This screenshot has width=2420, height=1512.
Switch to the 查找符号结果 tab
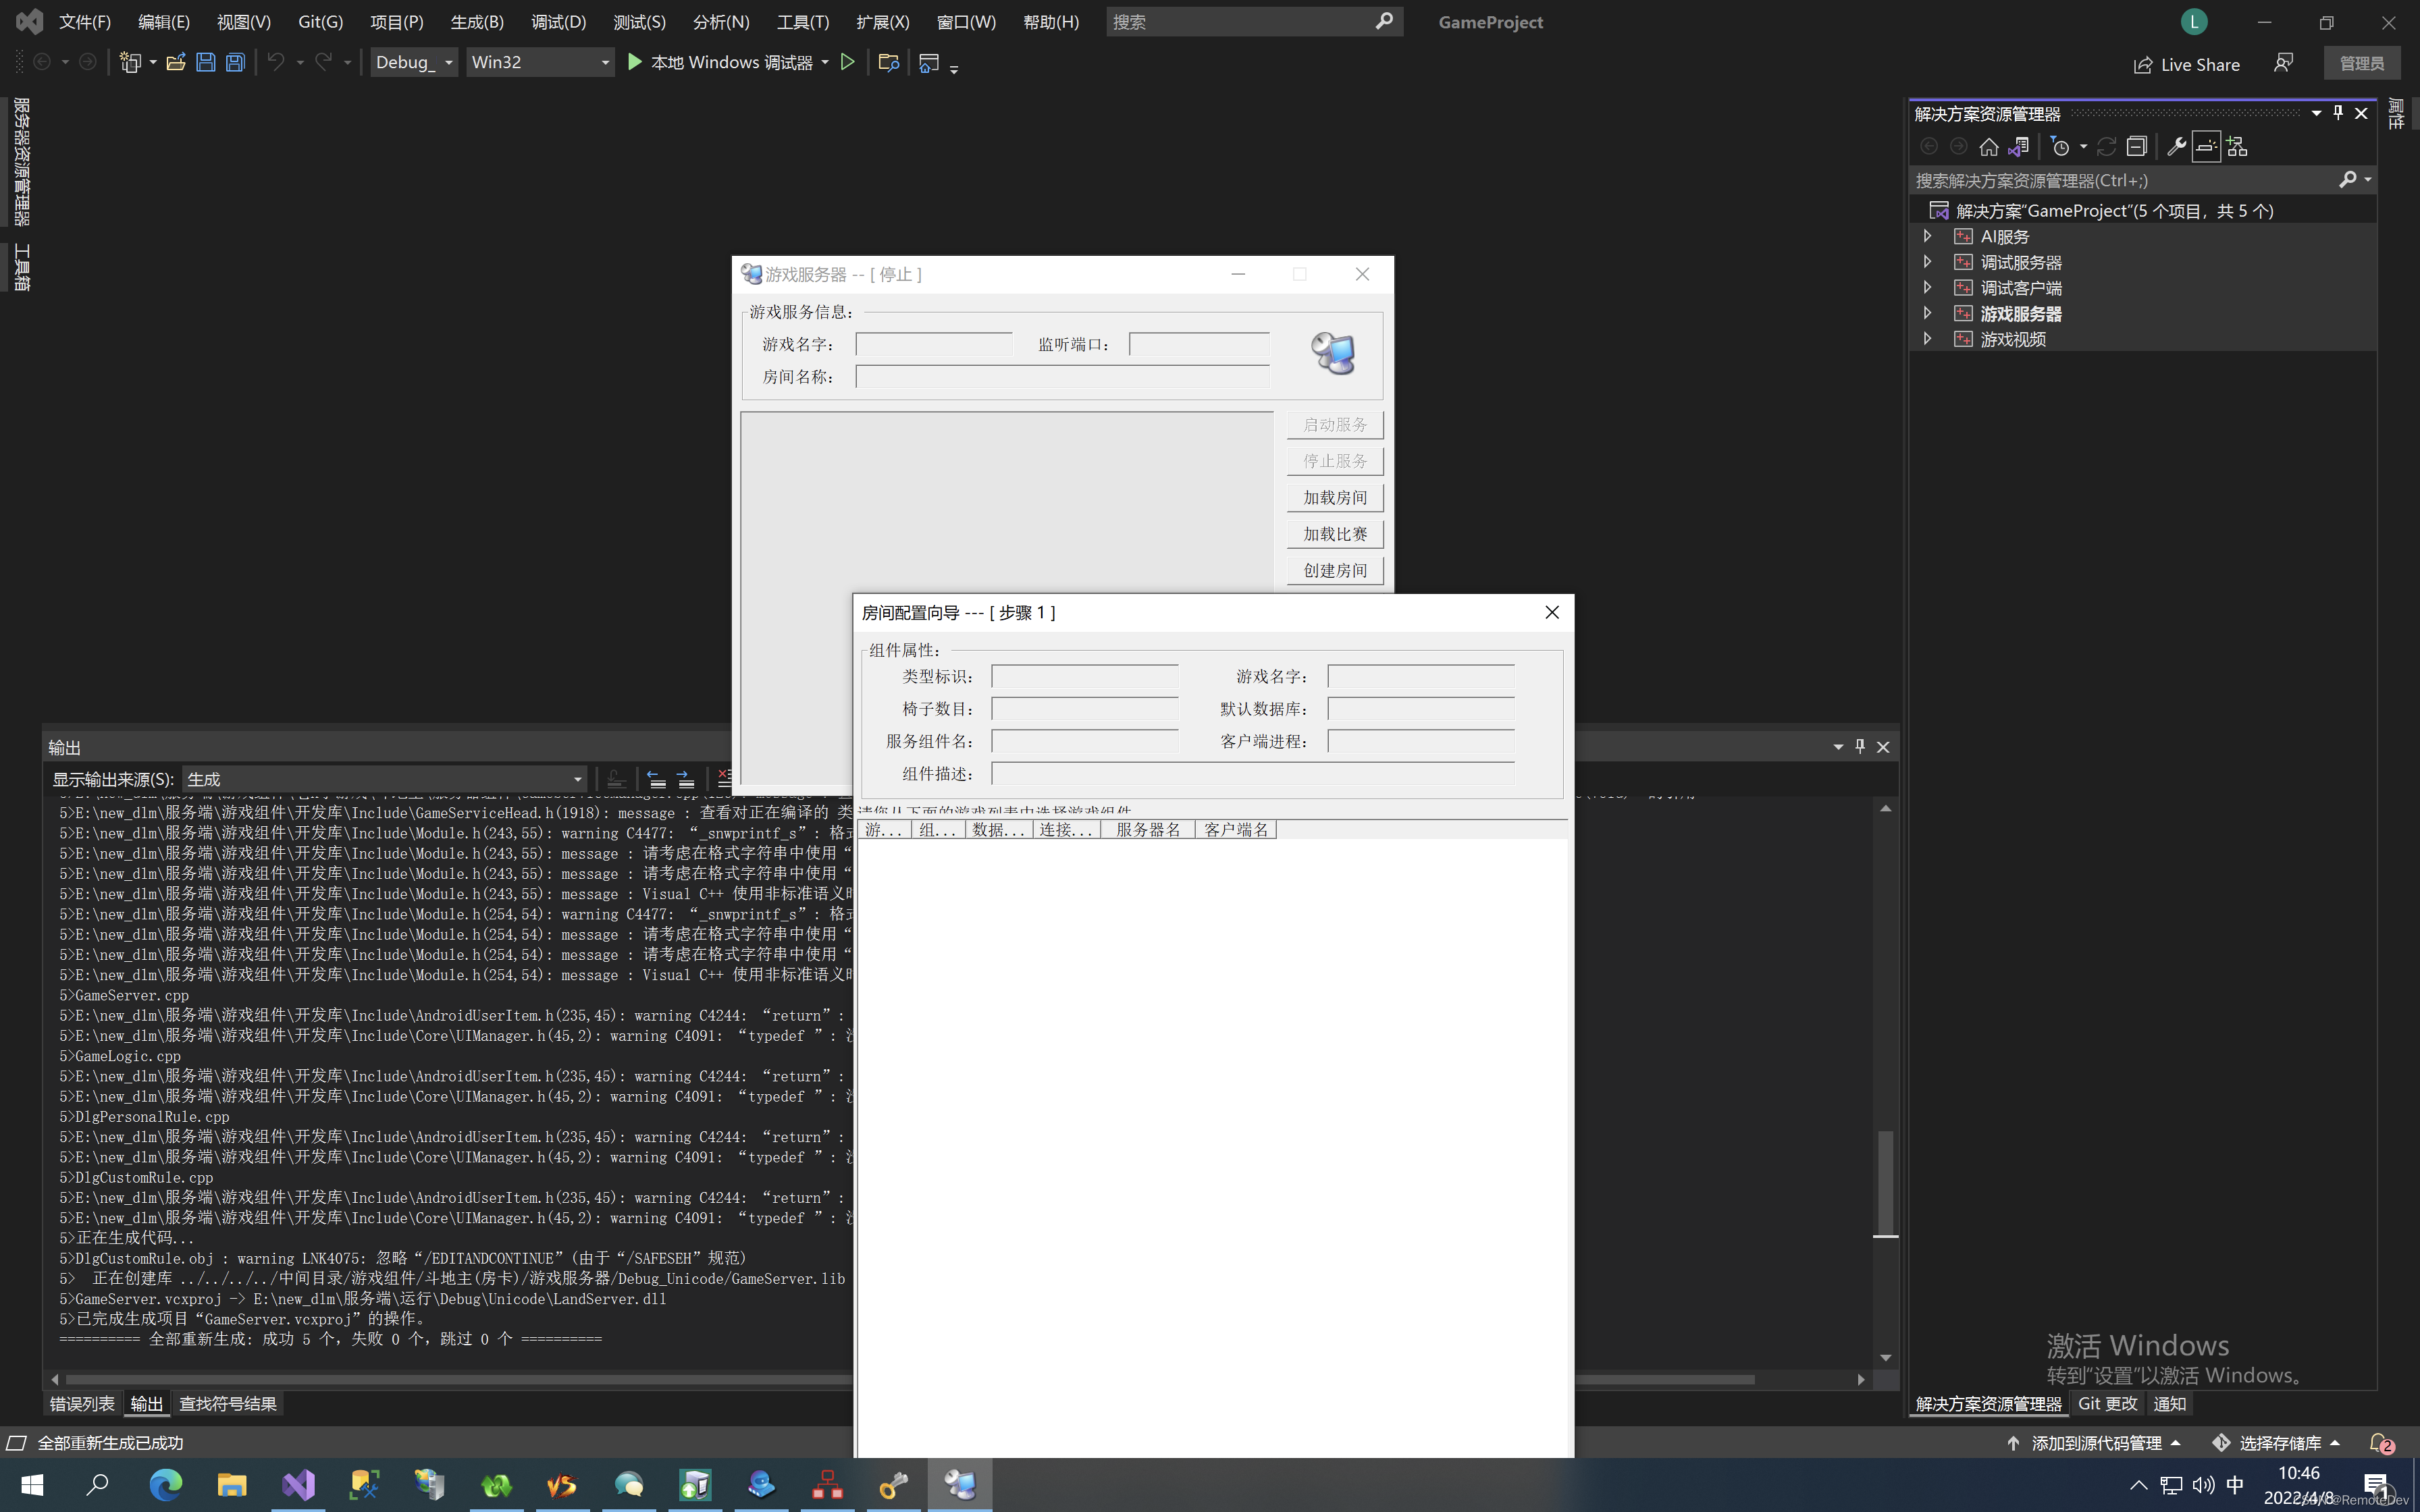coord(228,1404)
